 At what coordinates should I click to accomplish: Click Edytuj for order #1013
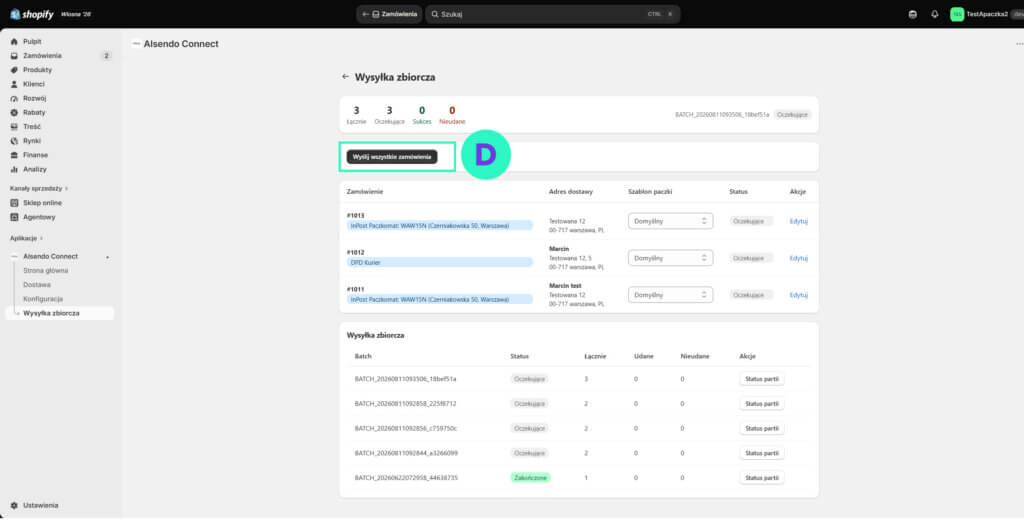click(x=799, y=221)
